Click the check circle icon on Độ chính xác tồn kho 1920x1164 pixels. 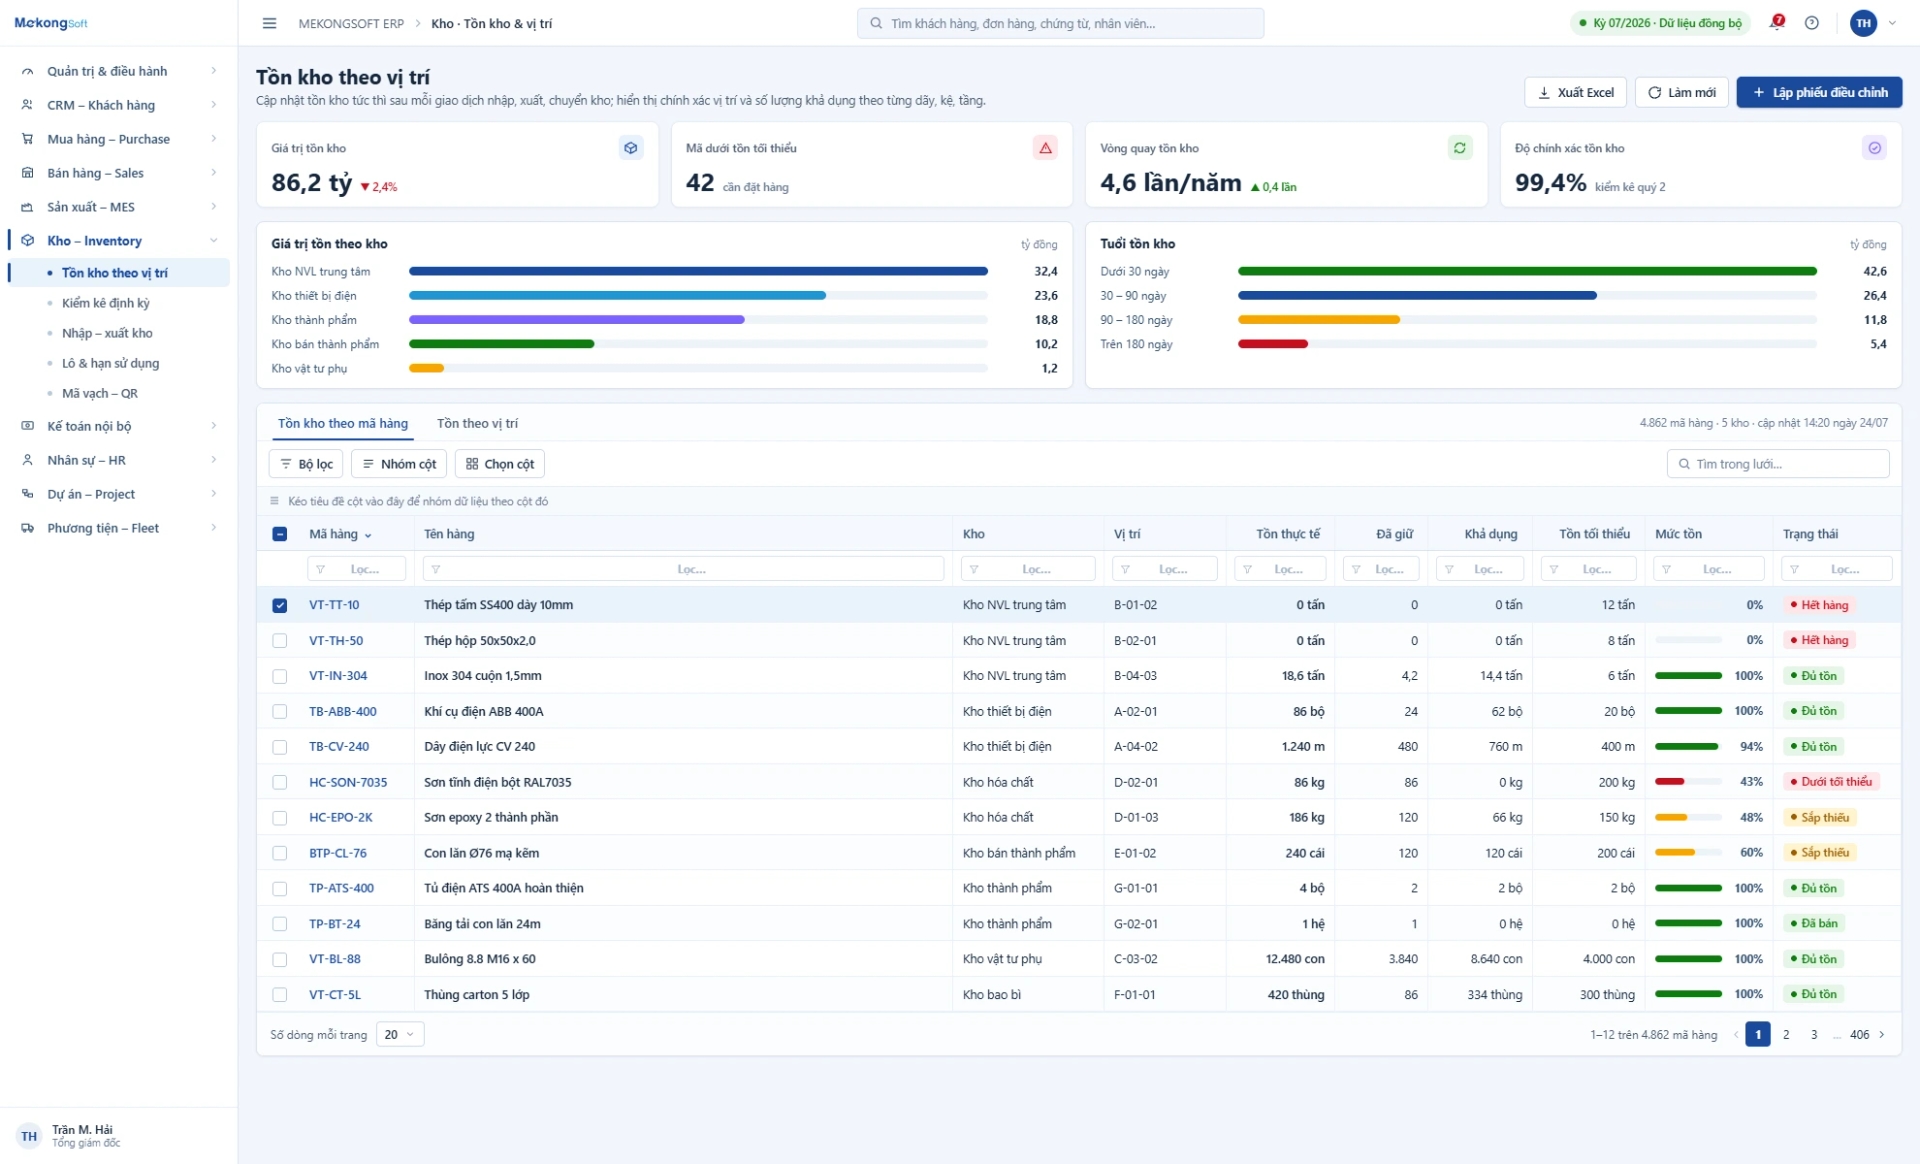[1874, 148]
